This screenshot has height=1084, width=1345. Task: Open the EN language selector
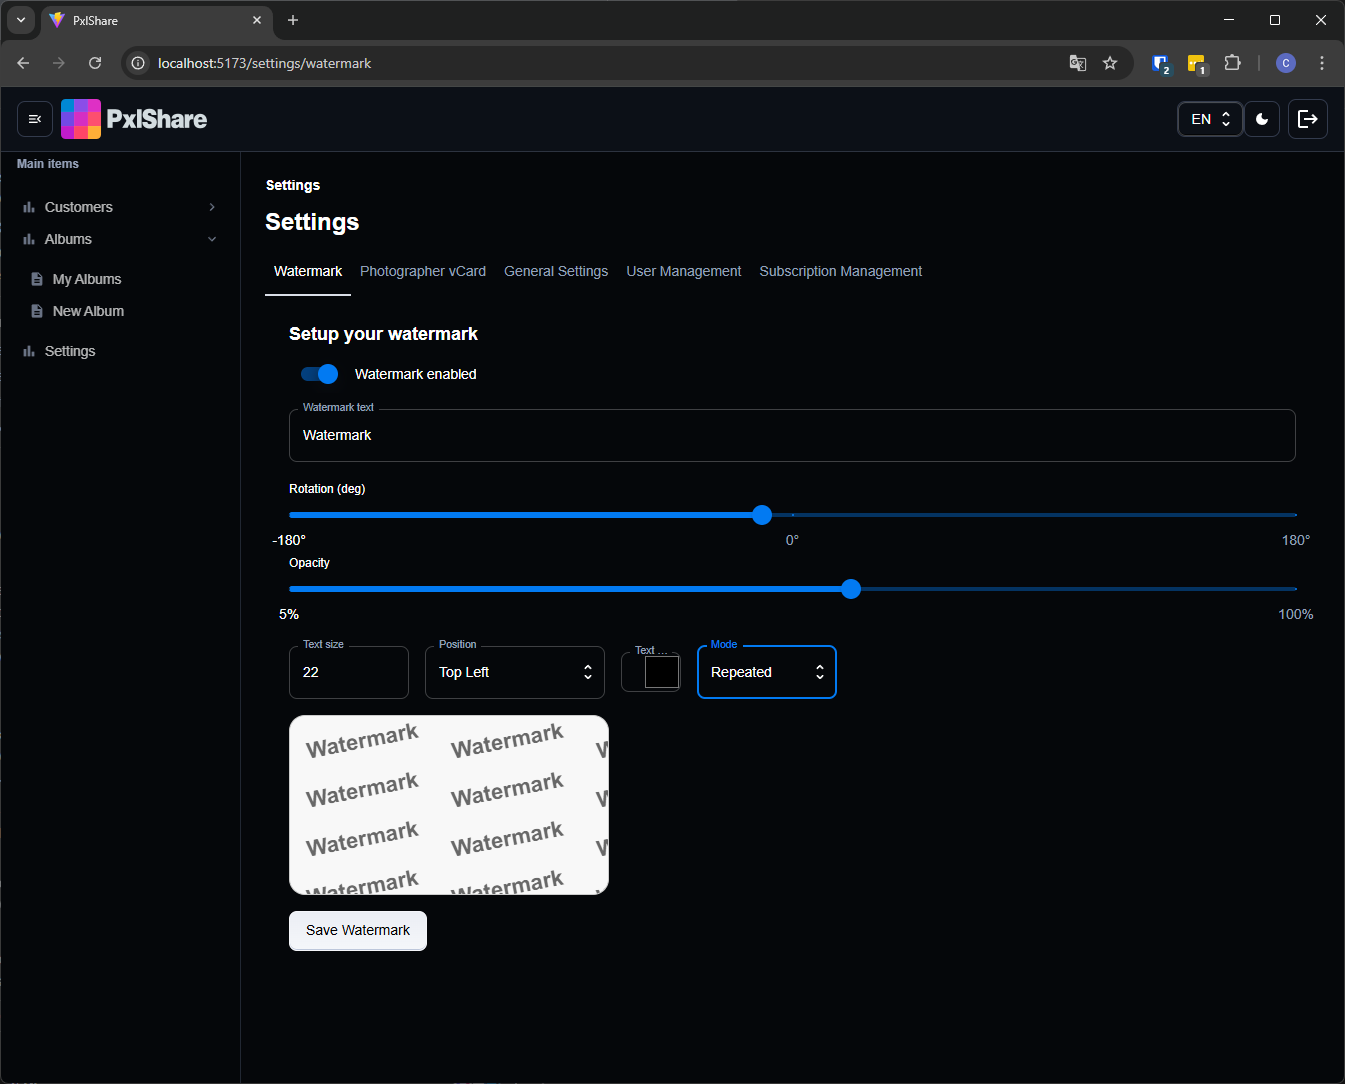[1210, 119]
